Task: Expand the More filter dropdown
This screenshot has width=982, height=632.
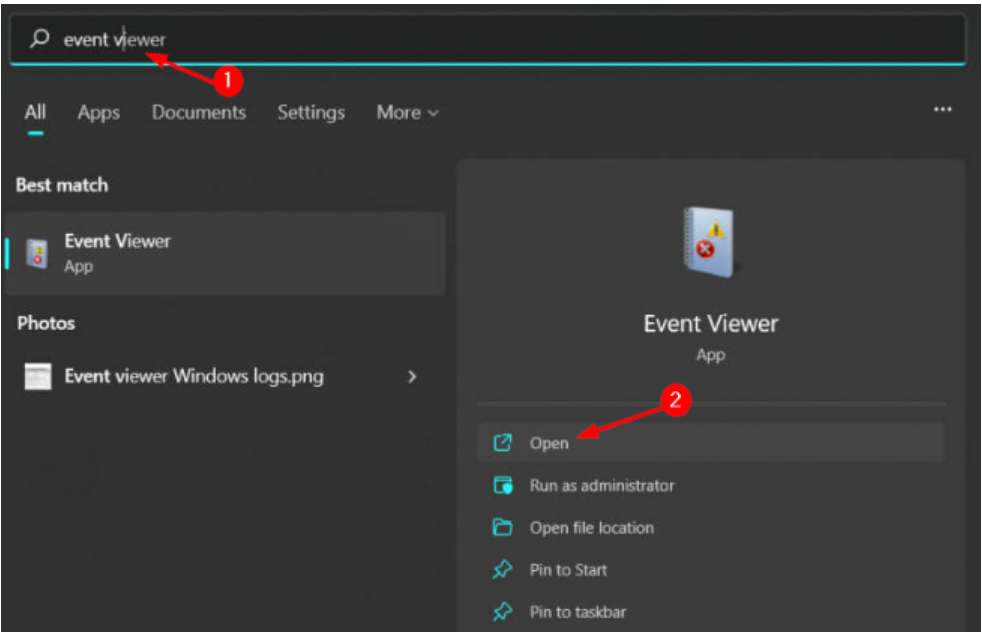Action: tap(407, 113)
